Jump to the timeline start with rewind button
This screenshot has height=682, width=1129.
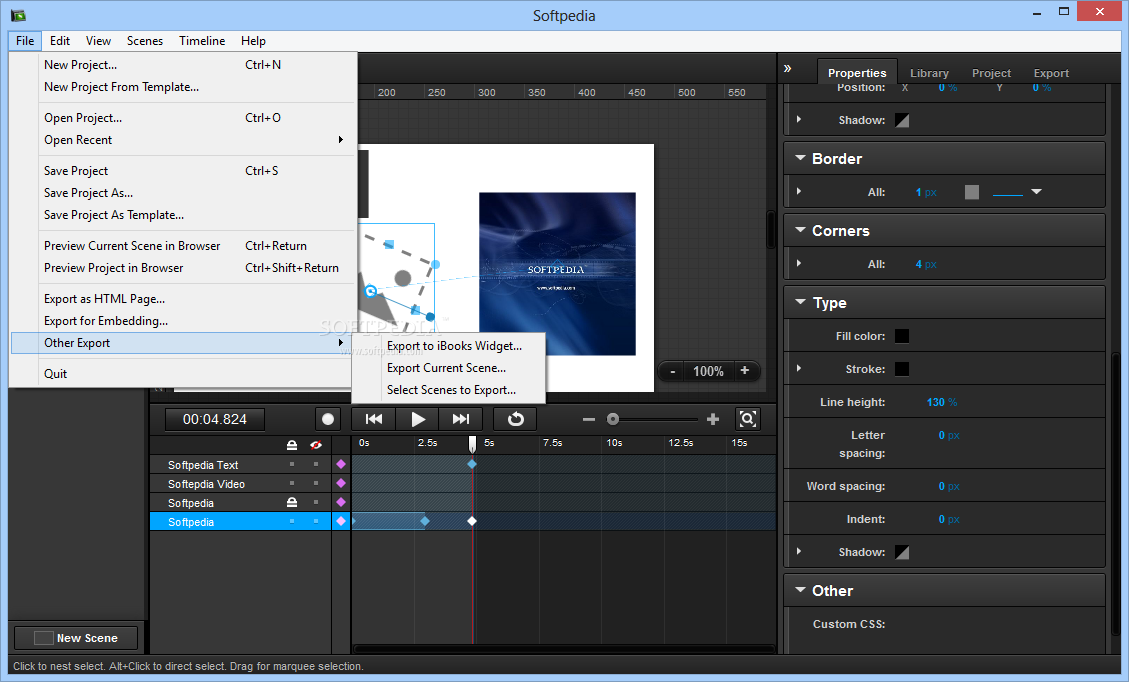[x=374, y=419]
